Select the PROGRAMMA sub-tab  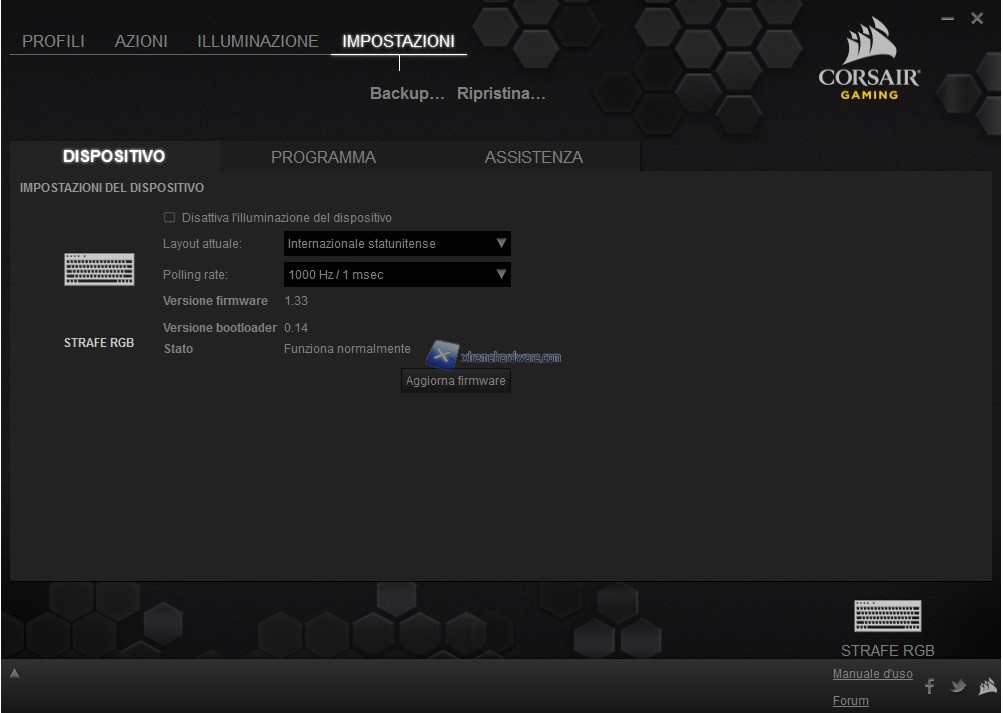pos(323,157)
